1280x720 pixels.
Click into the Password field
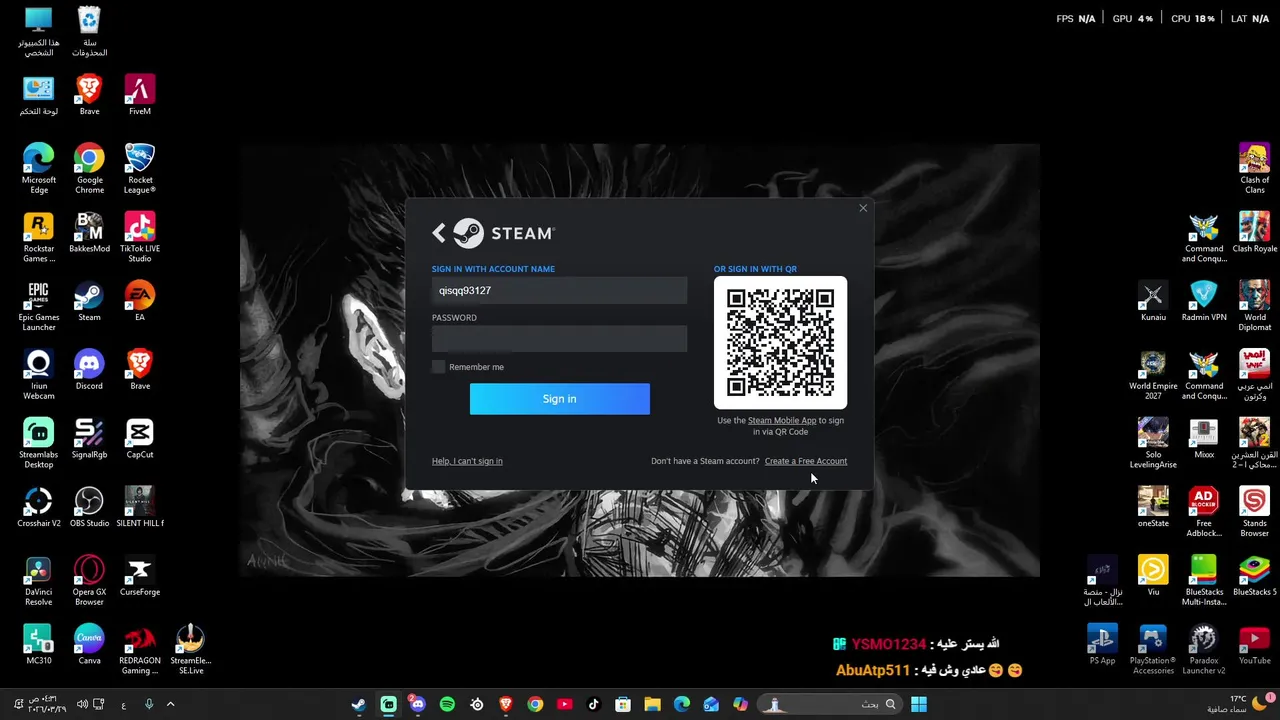[x=559, y=339]
